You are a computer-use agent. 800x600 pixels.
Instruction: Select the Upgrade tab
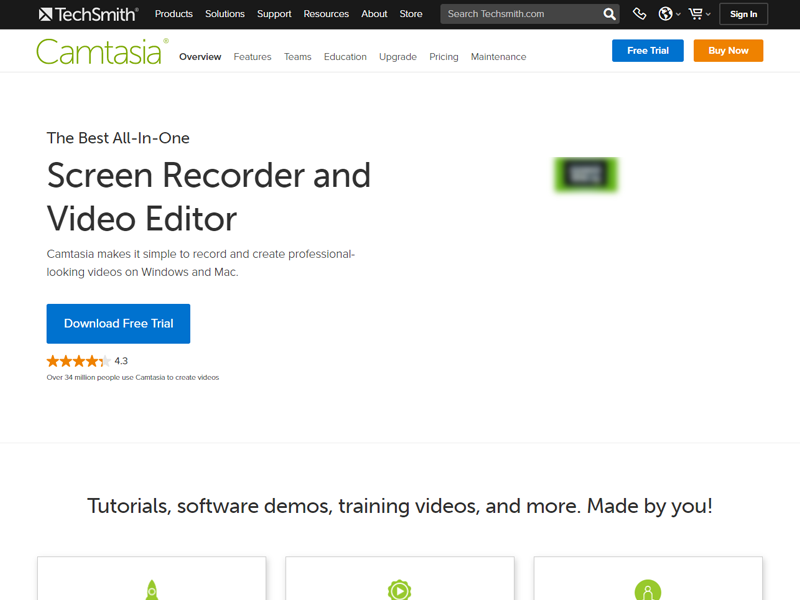pos(398,57)
